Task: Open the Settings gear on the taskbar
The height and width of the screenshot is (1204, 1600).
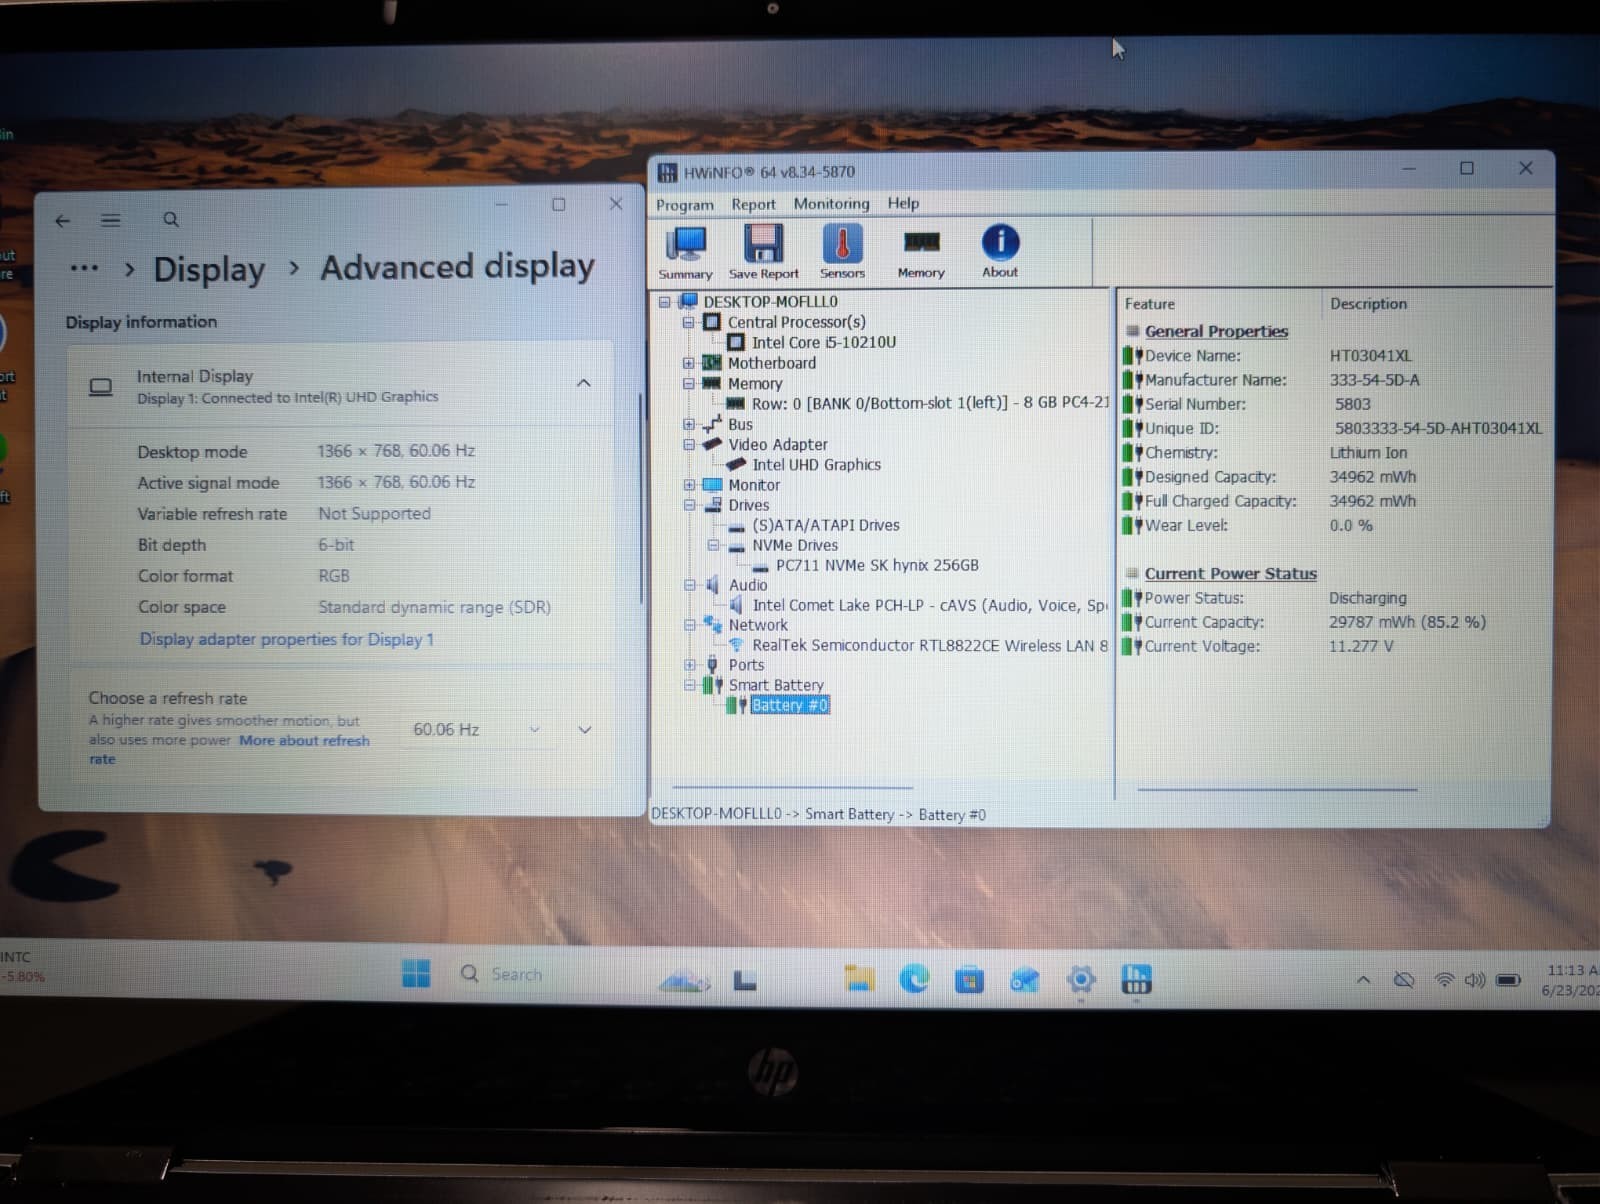Action: pyautogui.click(x=1081, y=980)
